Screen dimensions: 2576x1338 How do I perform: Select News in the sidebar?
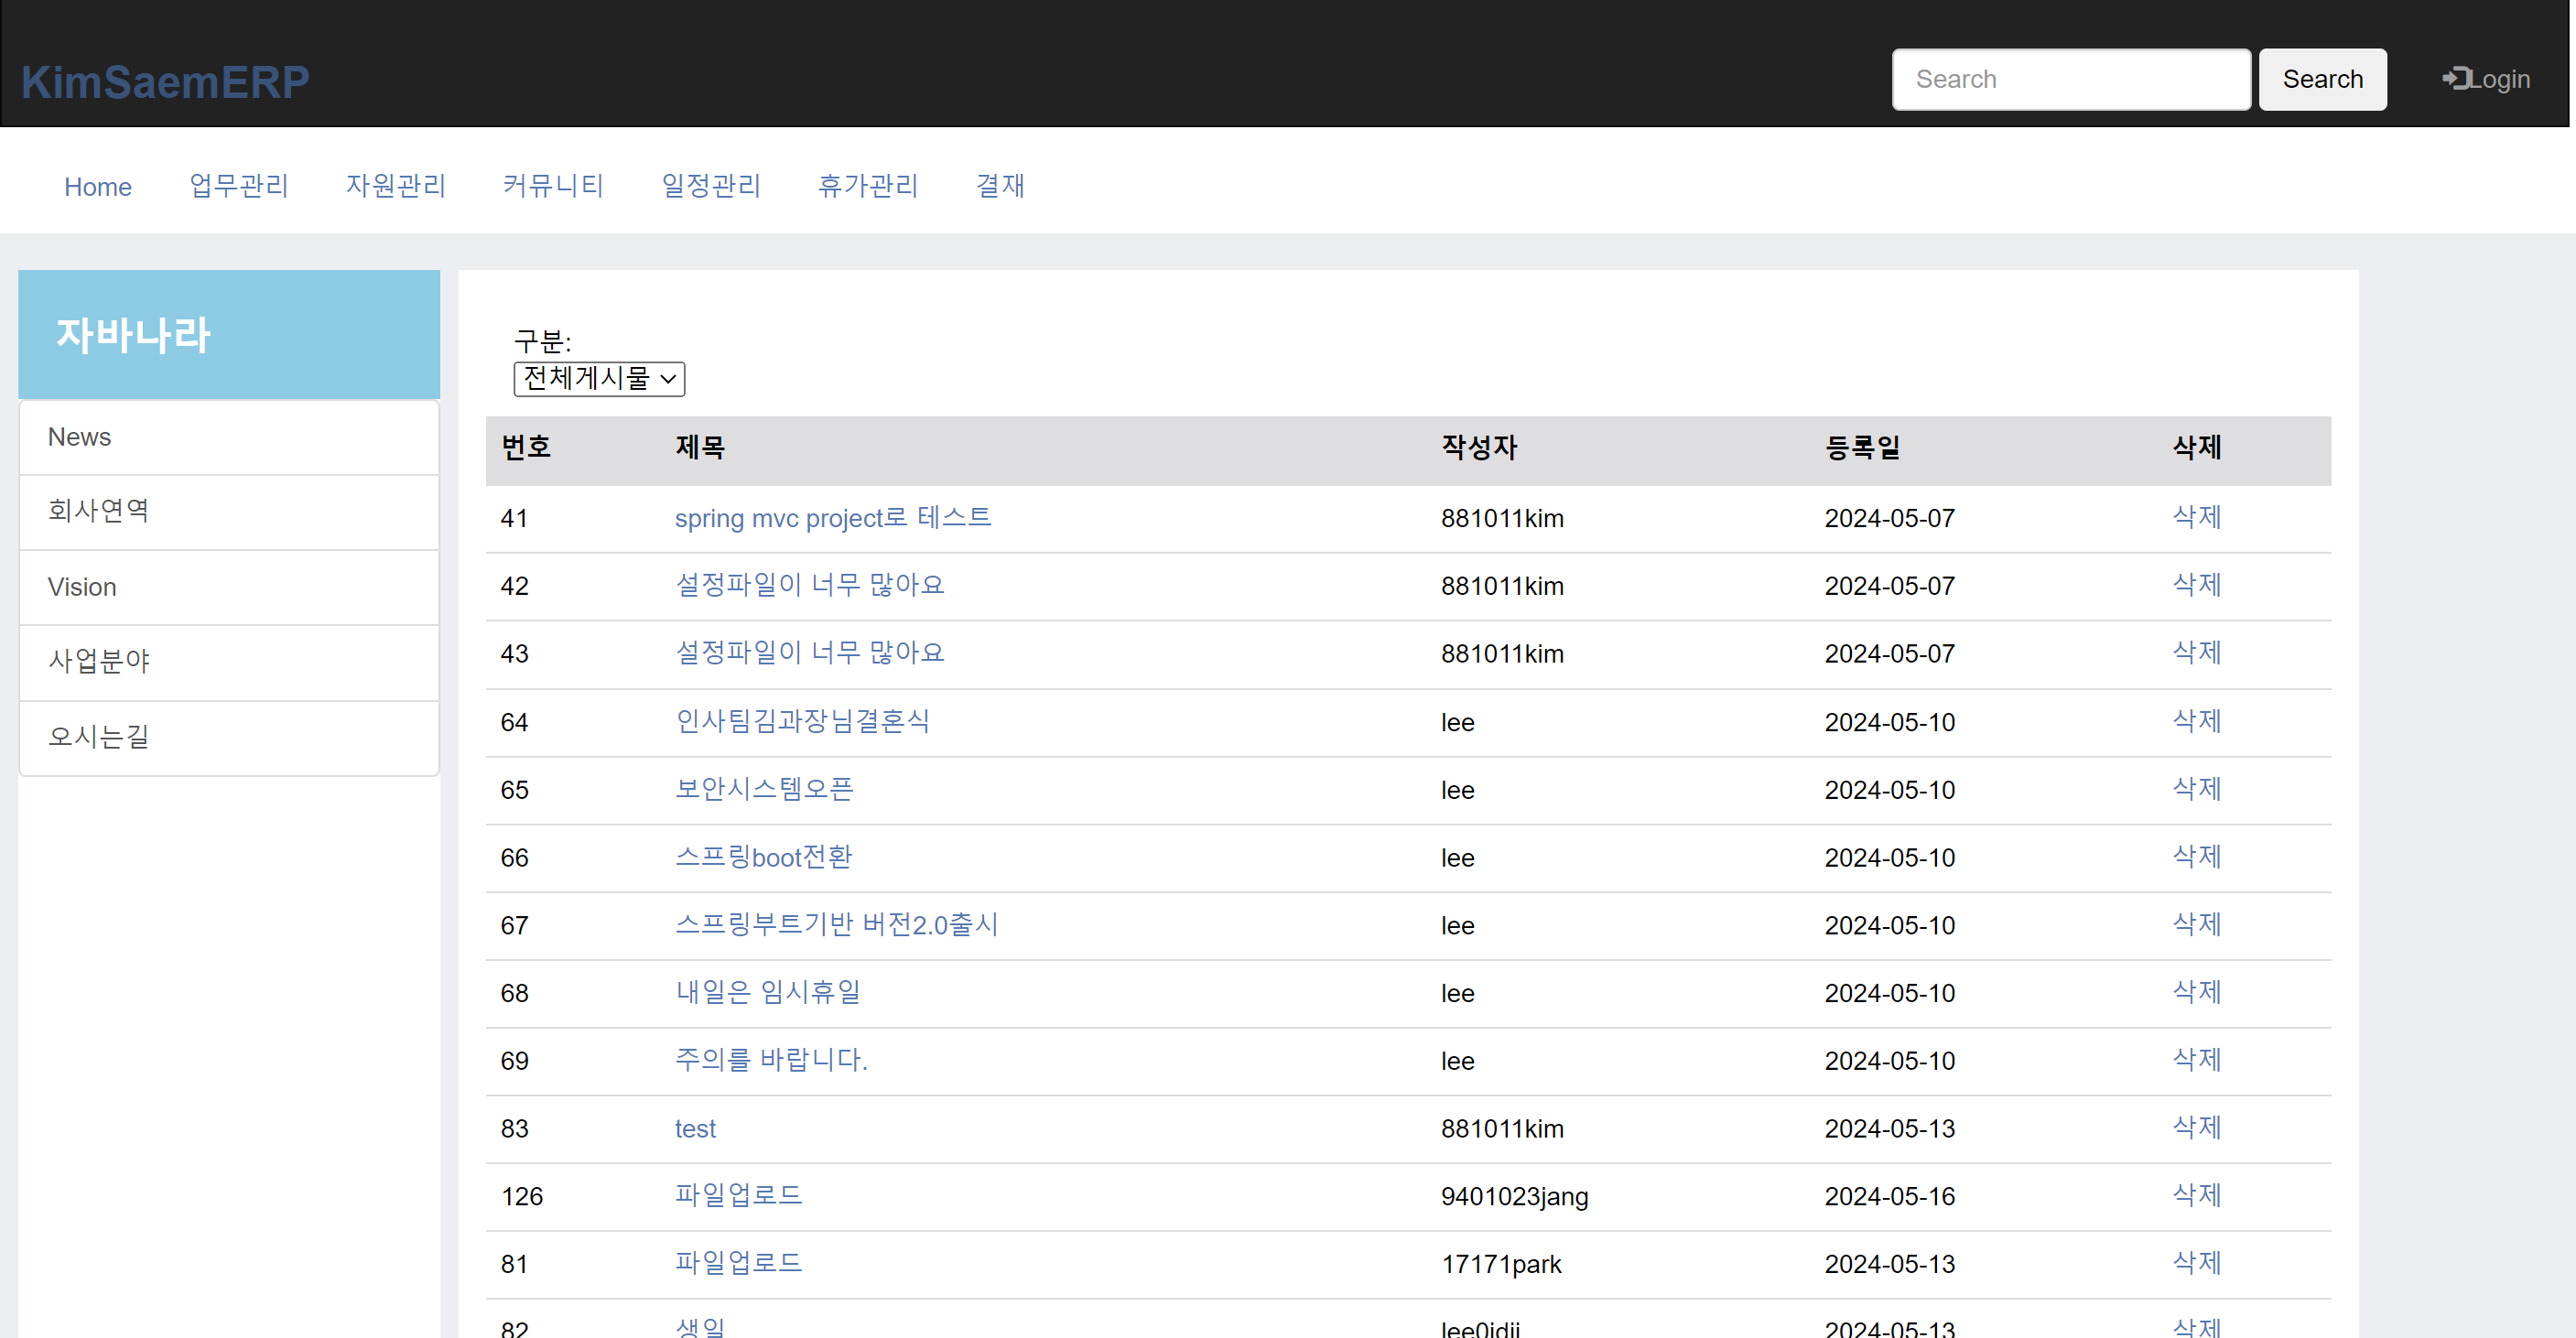click(x=79, y=437)
